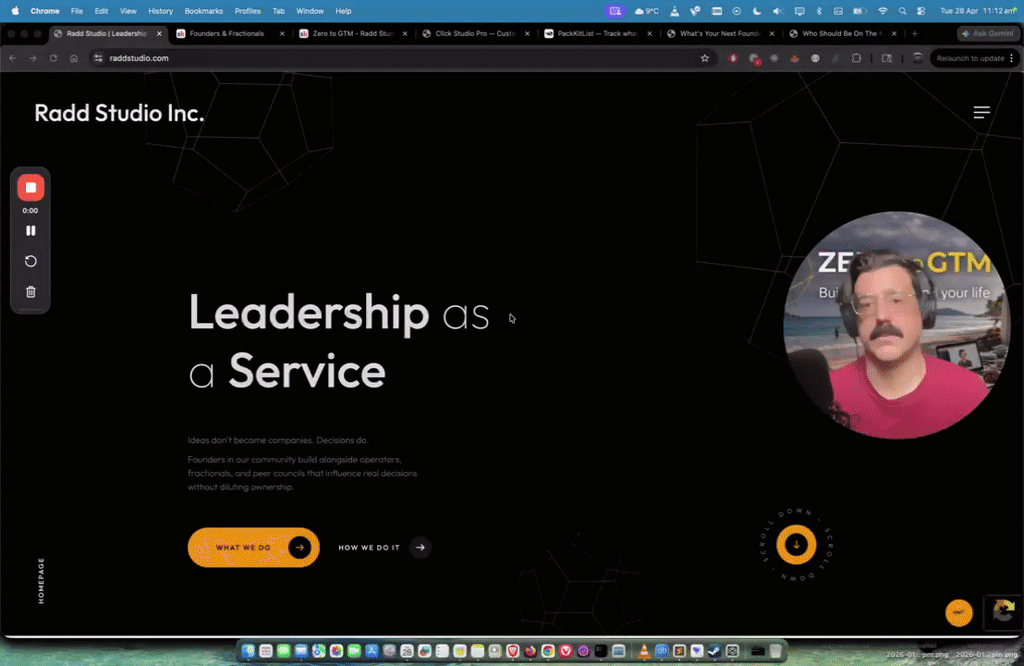Close the Radd Studio Leadership tab
Image resolution: width=1024 pixels, height=666 pixels.
(159, 33)
